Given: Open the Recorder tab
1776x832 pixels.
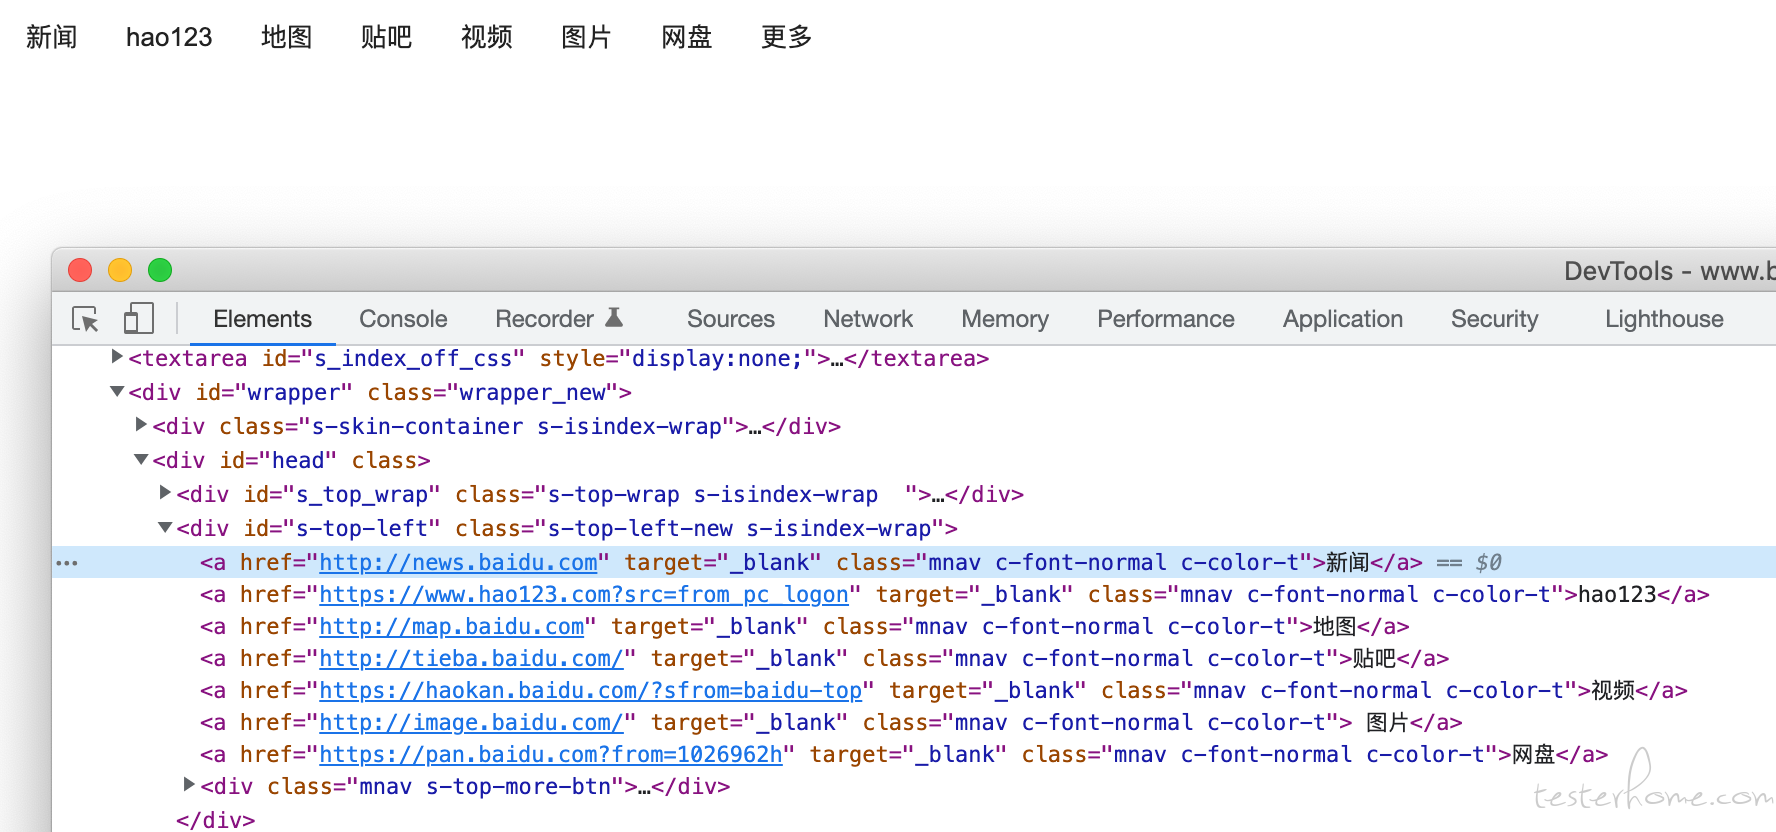Looking at the screenshot, I should click(x=545, y=319).
